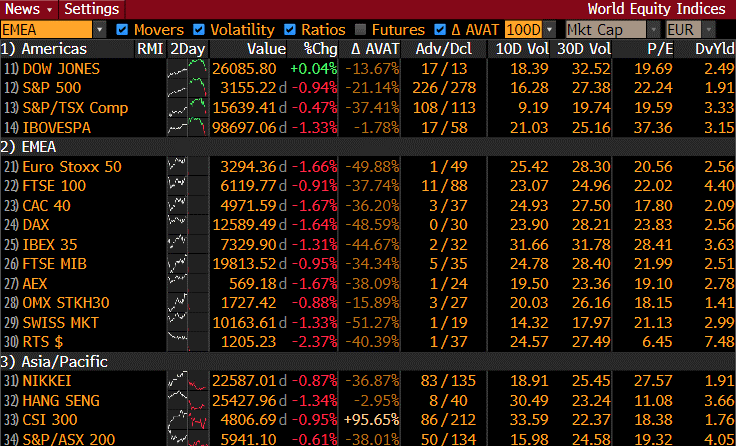Sort by the %Chg column header
Image resolution: width=736 pixels, height=446 pixels.
click(x=320, y=49)
